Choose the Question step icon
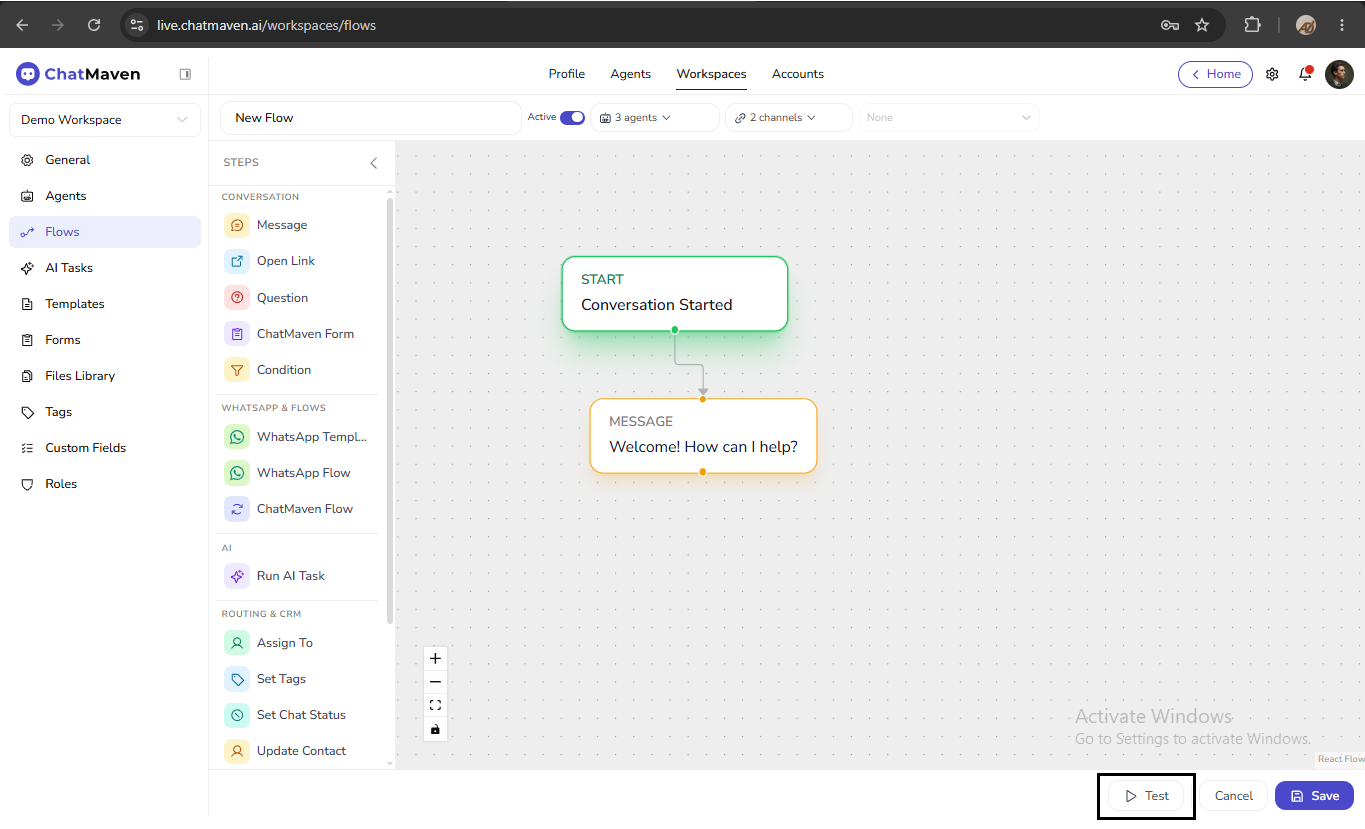1365x829 pixels. tap(237, 298)
